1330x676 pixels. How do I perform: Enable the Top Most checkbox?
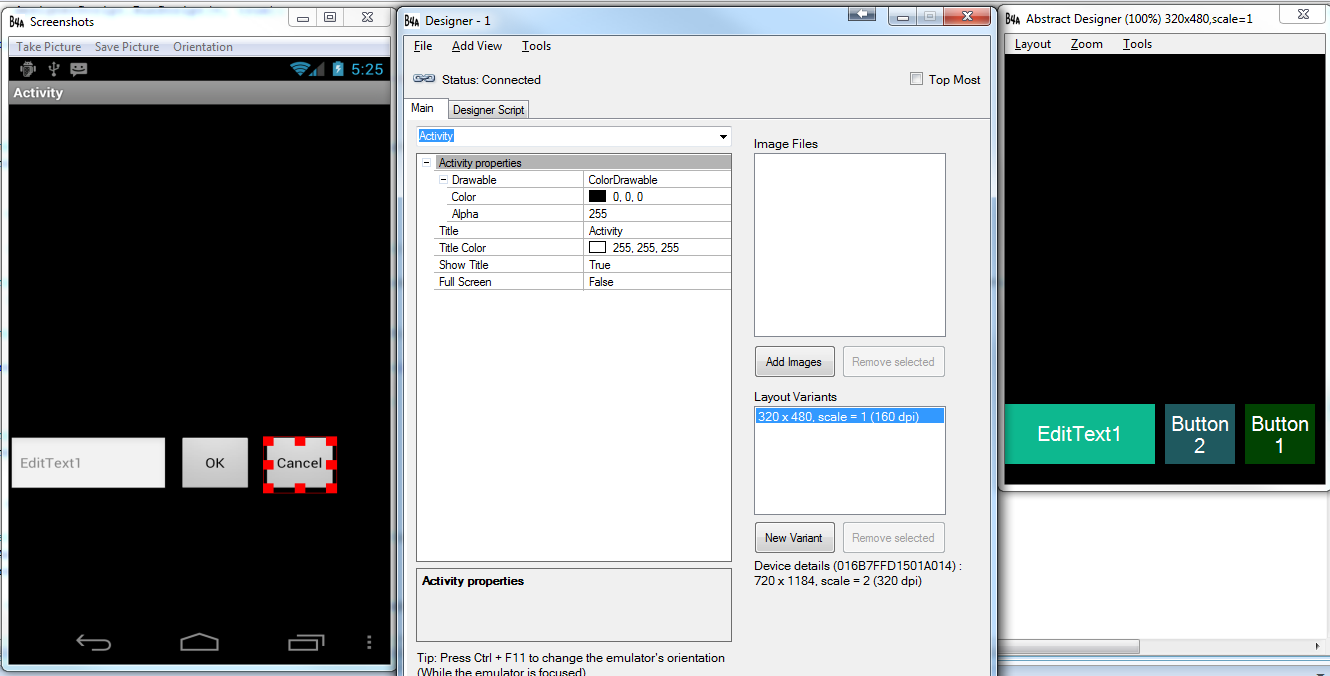[916, 78]
